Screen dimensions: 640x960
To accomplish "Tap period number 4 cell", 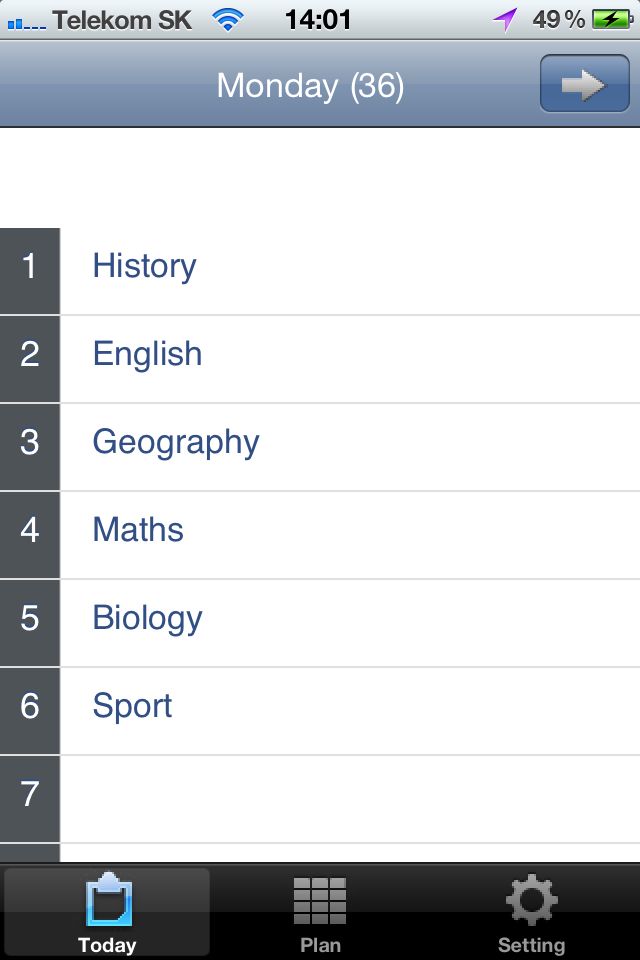I will 29,530.
